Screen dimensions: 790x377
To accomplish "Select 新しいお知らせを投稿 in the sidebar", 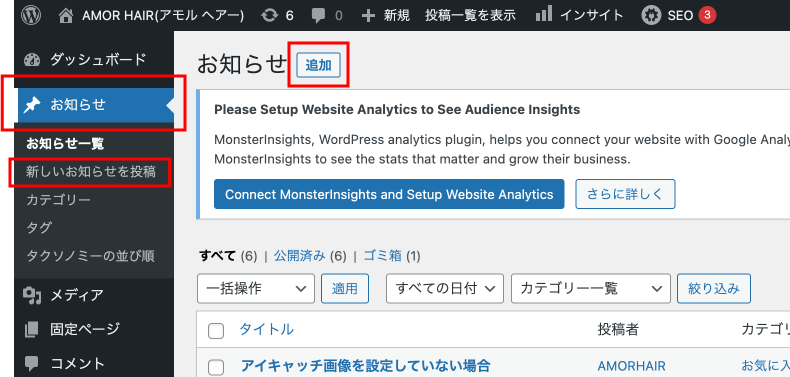I will (91, 172).
